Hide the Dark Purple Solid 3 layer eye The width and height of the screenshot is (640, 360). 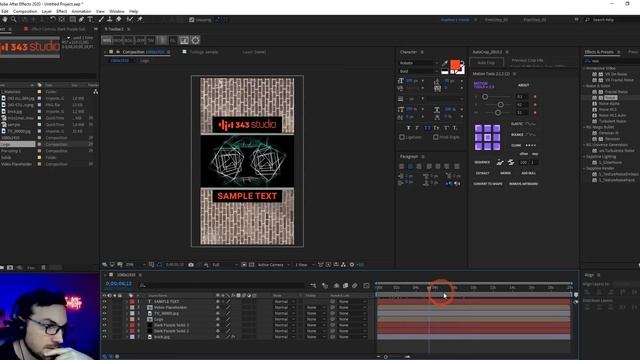104,325
